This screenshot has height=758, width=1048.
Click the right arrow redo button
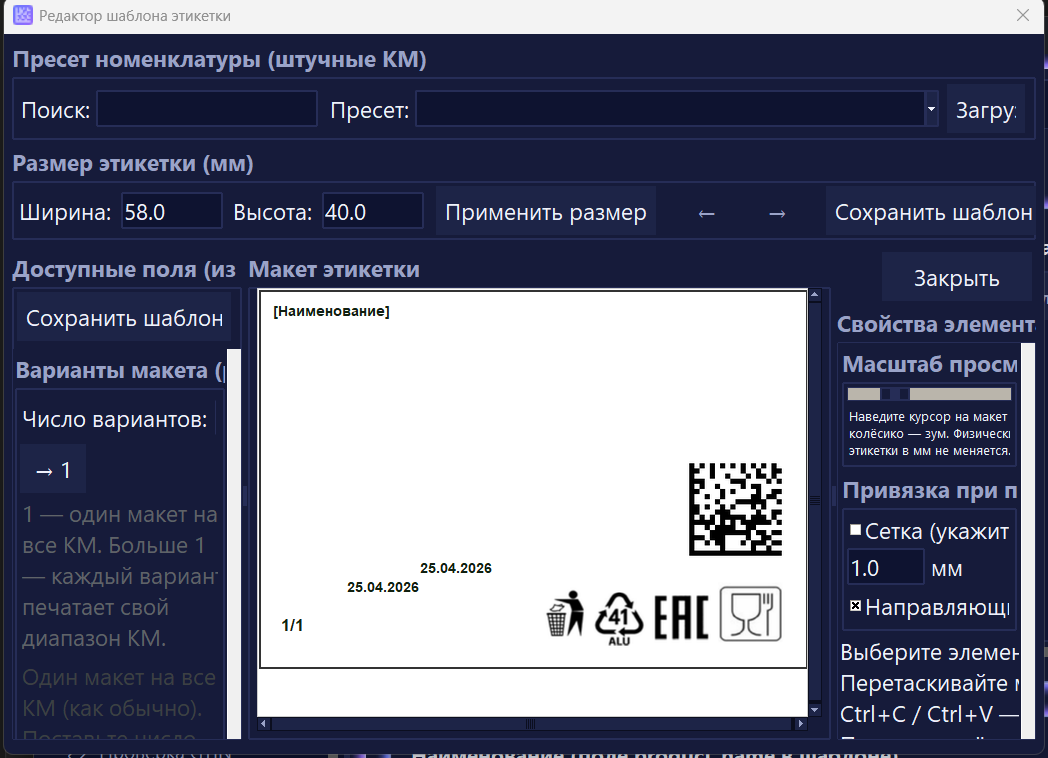tap(777, 213)
